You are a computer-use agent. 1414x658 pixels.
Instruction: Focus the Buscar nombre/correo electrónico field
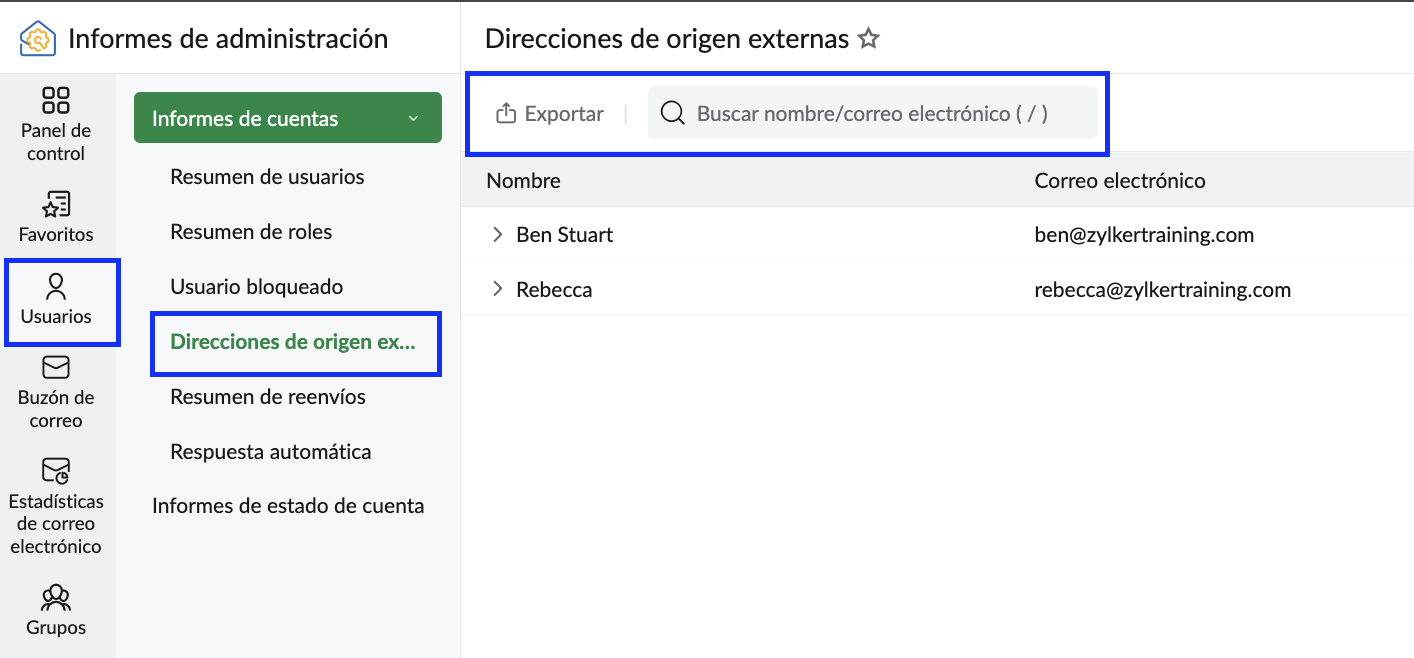coord(873,113)
